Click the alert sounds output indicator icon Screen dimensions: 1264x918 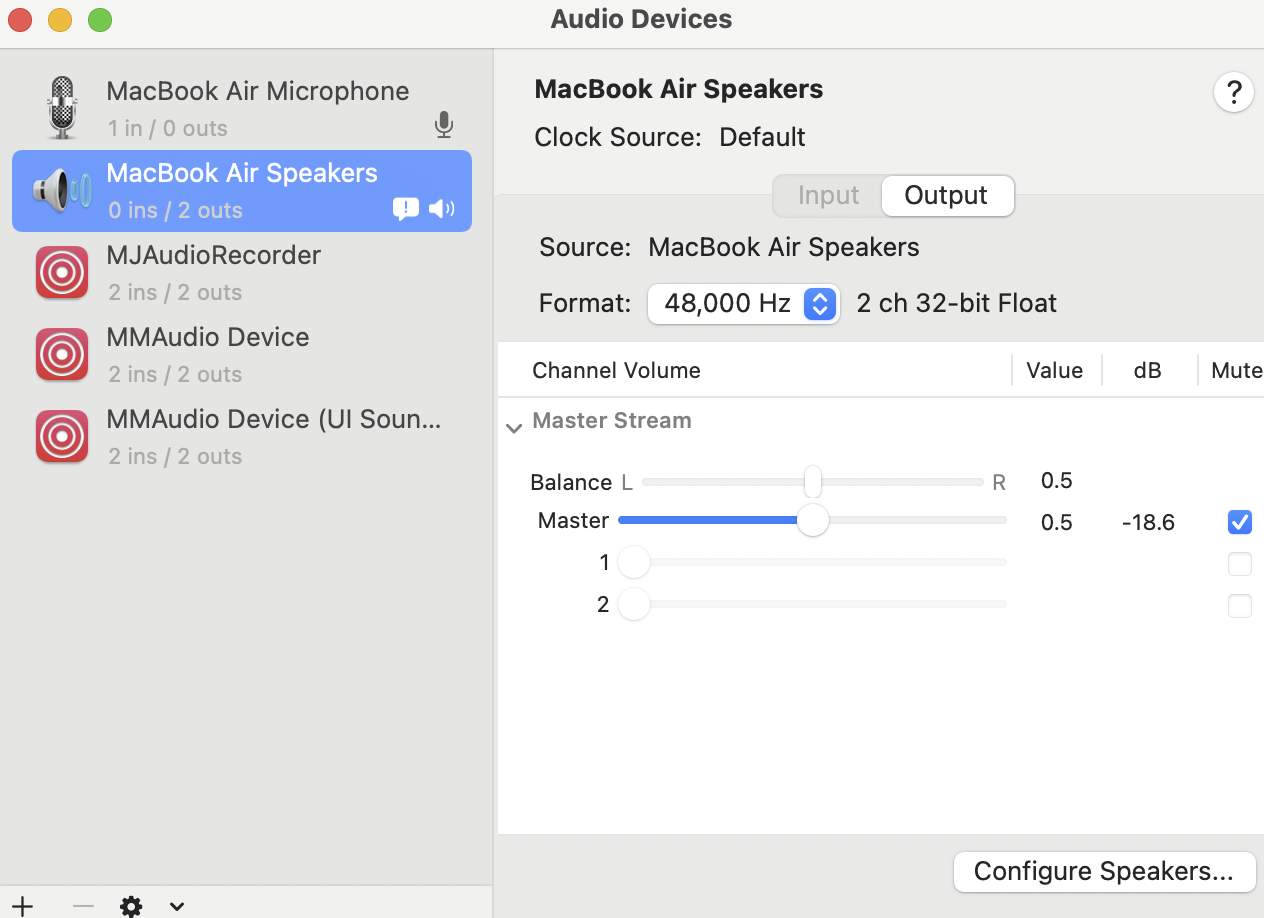406,209
